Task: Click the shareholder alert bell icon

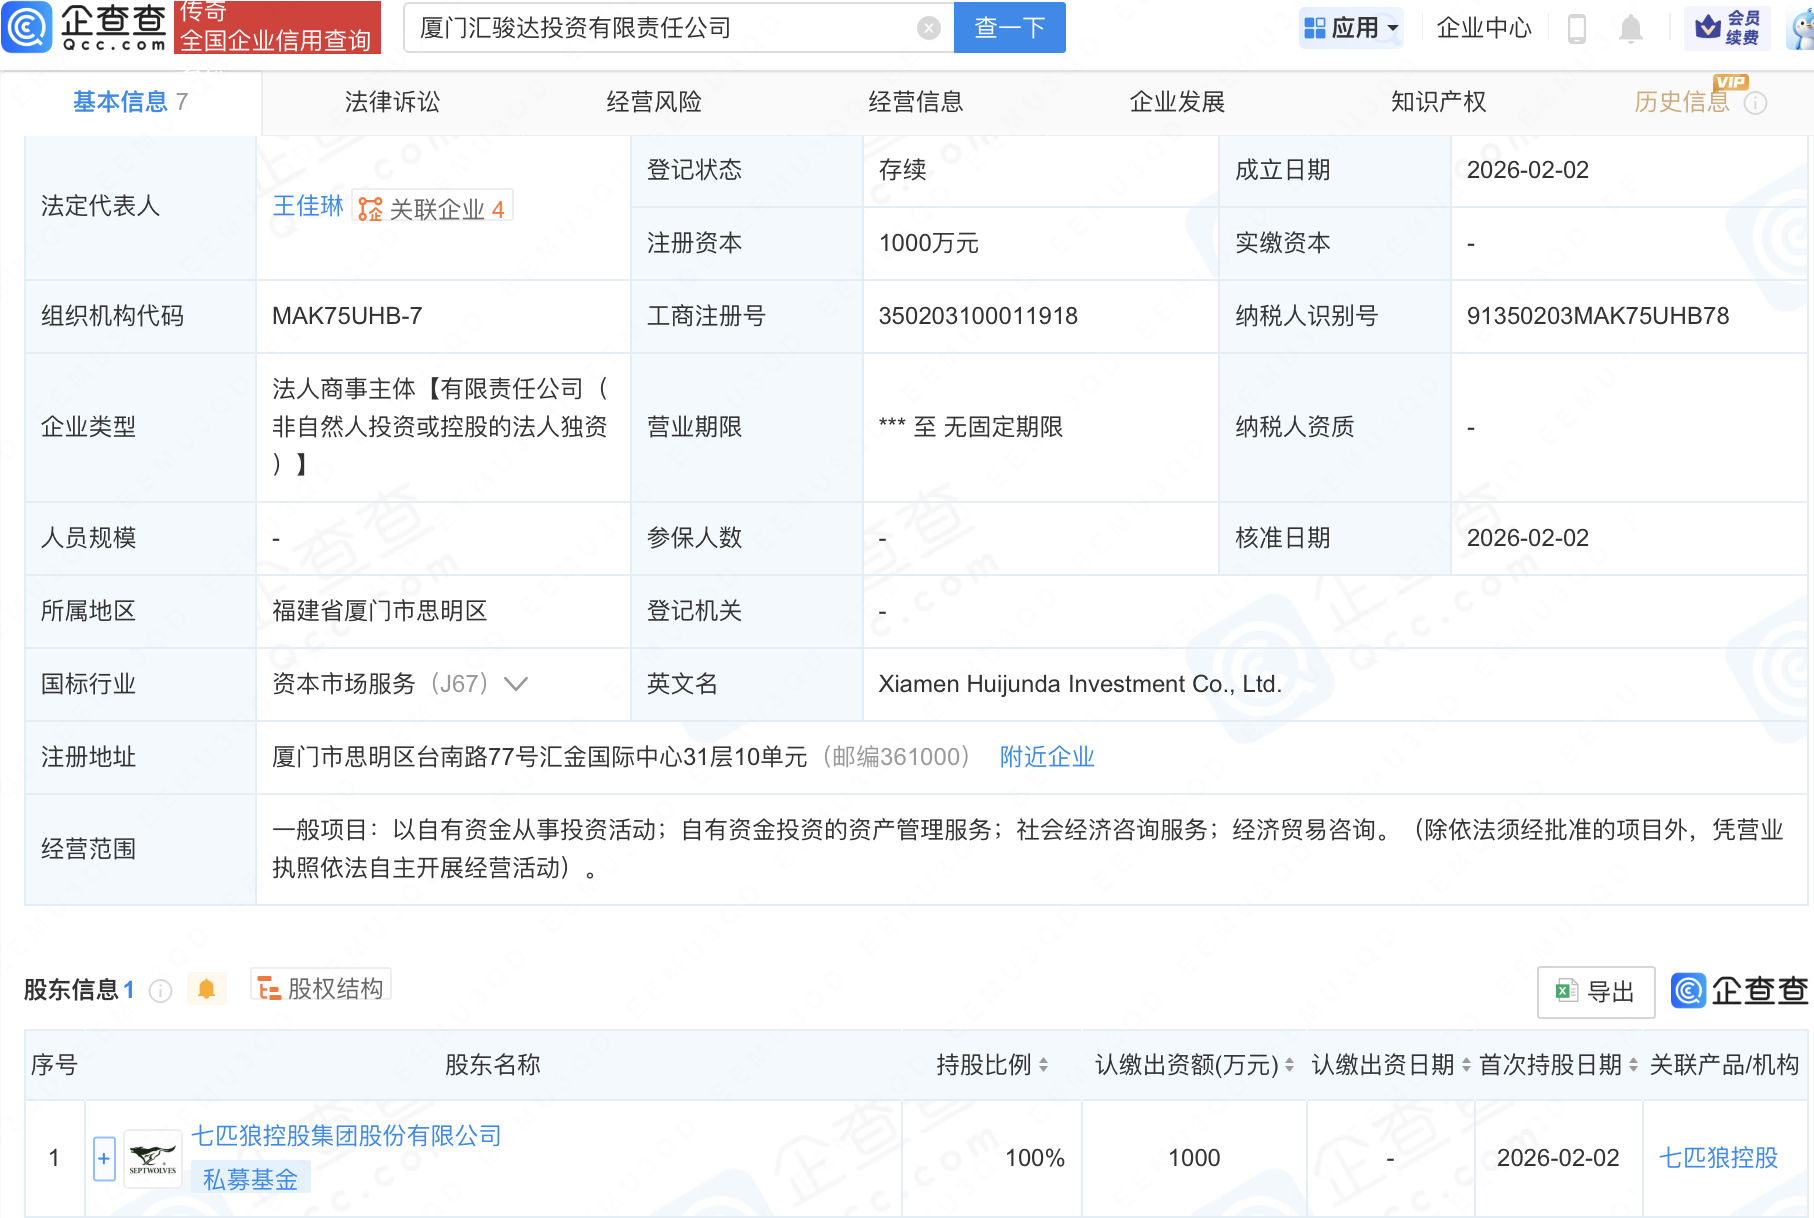Action: (207, 989)
